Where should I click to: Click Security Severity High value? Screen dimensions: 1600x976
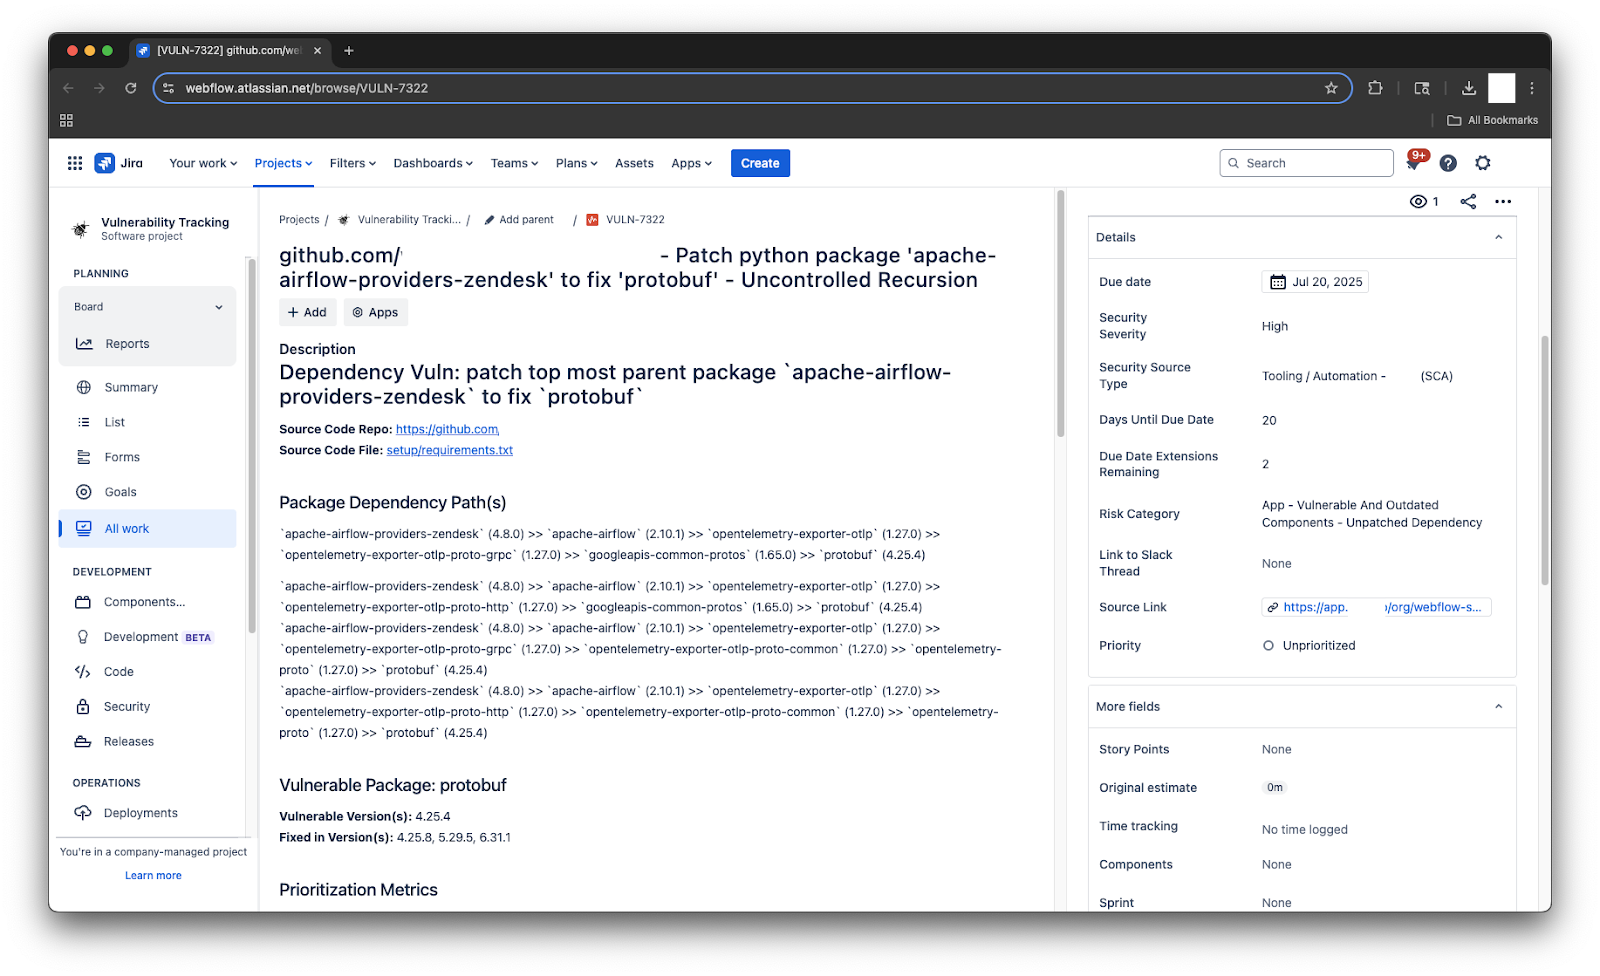1275,326
